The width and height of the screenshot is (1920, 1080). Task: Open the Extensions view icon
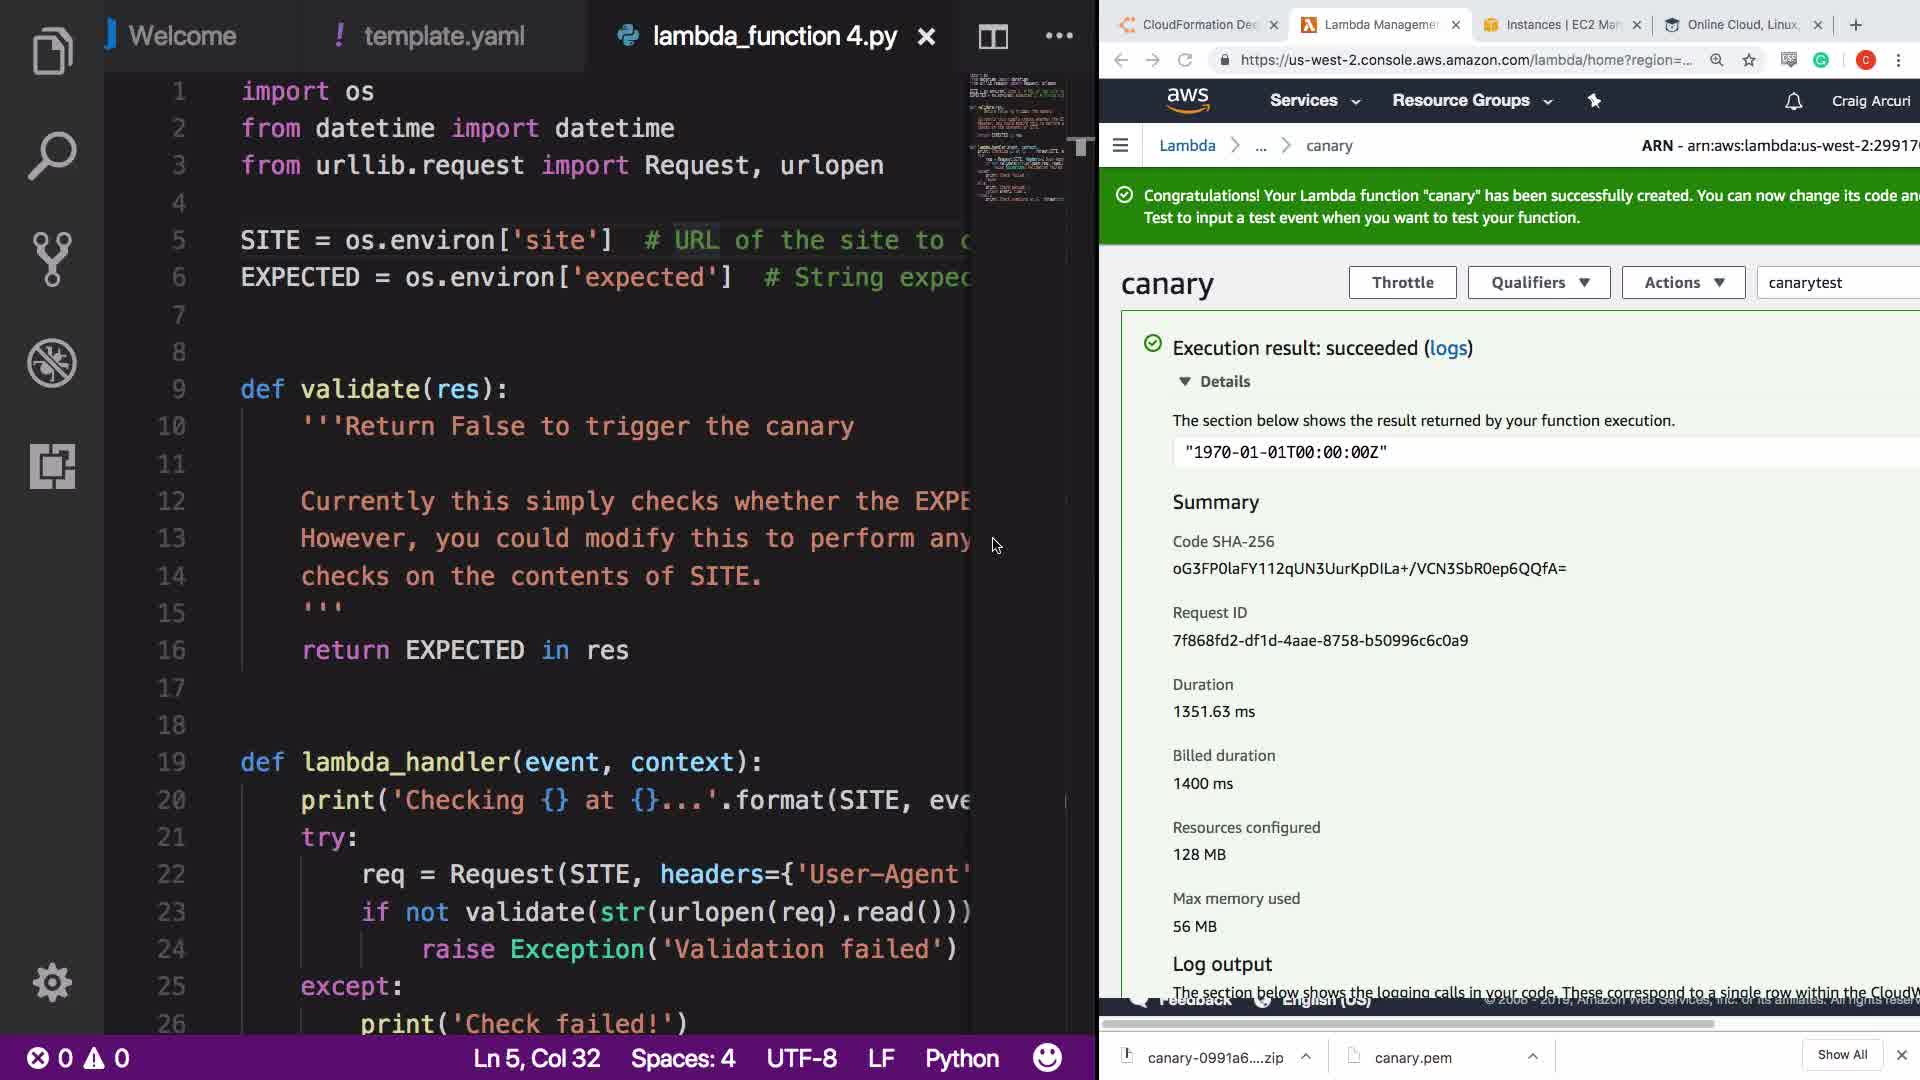coord(52,466)
